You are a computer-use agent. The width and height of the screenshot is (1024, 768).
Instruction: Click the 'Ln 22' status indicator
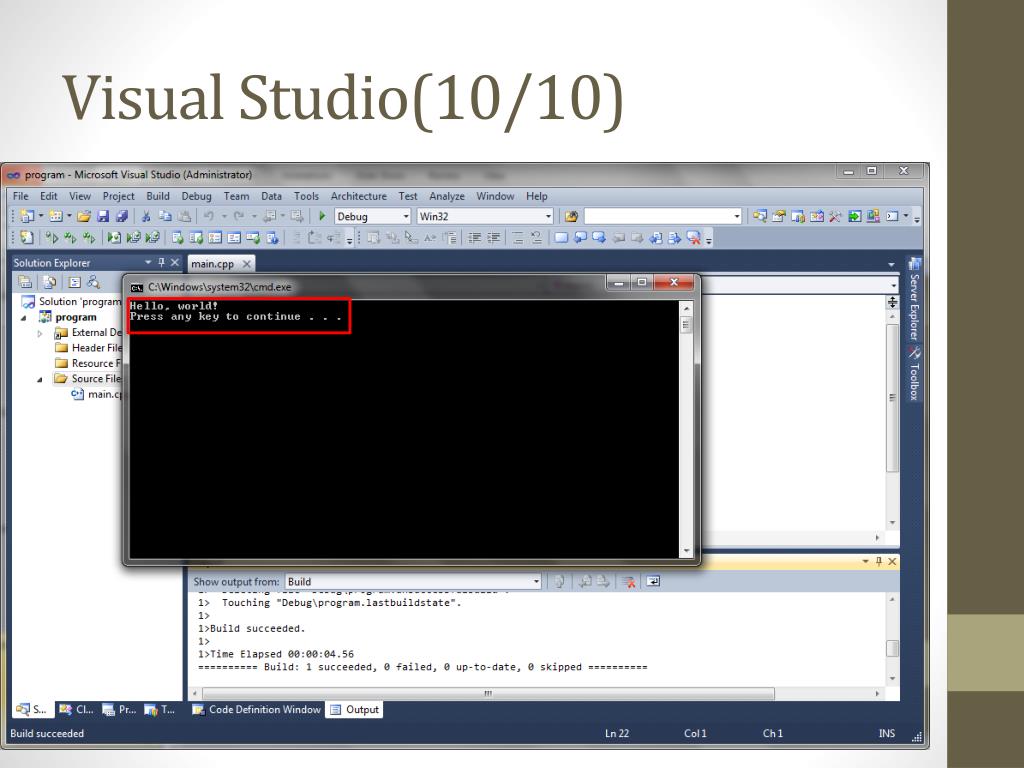pos(617,733)
